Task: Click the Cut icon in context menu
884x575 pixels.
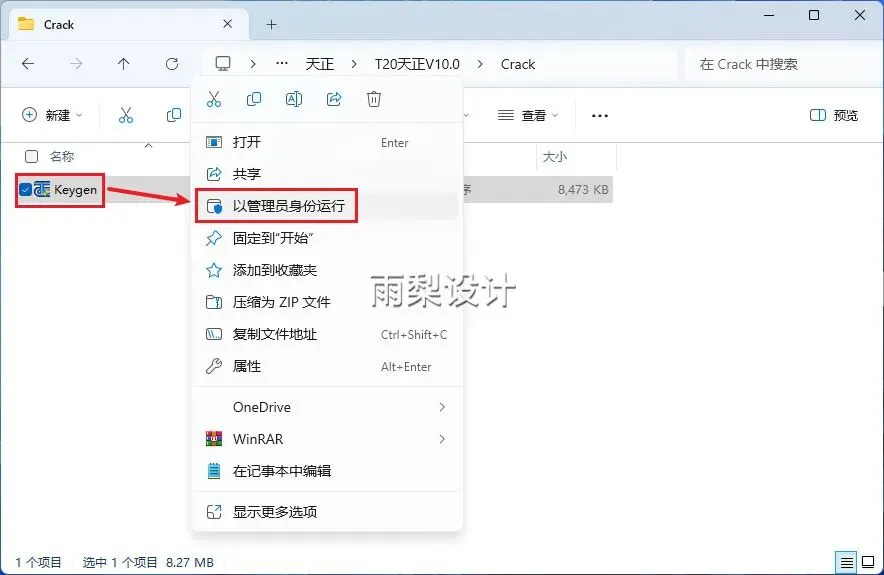Action: click(x=214, y=99)
